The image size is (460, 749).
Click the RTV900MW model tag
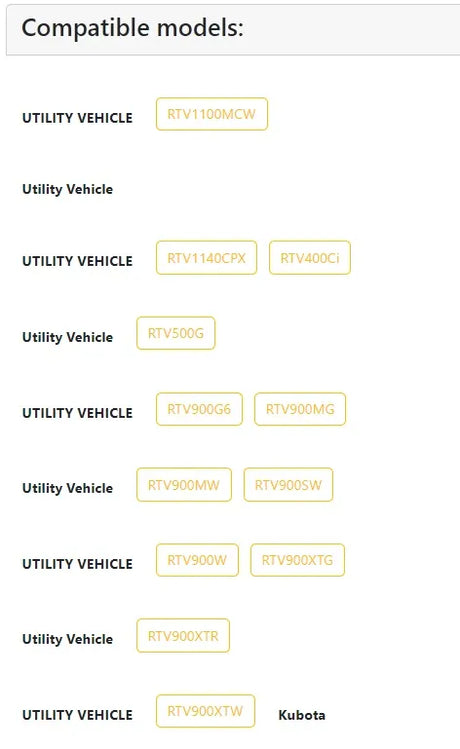tap(184, 485)
